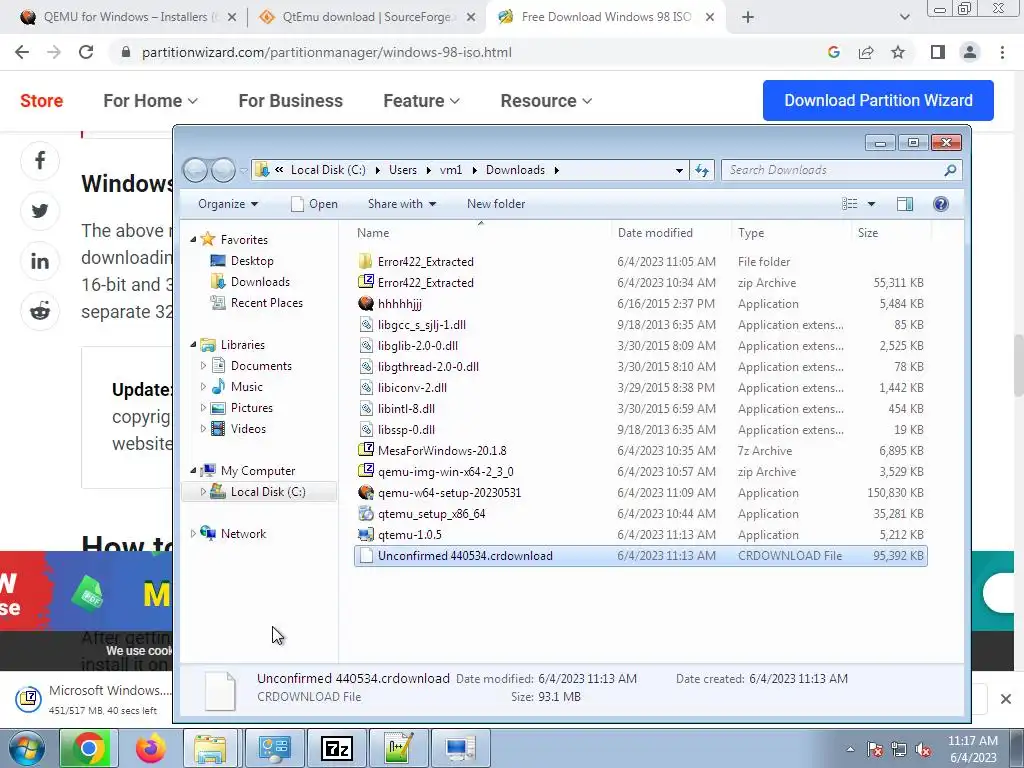Share page on Reddit icon
This screenshot has height=768, width=1024.
tap(40, 312)
